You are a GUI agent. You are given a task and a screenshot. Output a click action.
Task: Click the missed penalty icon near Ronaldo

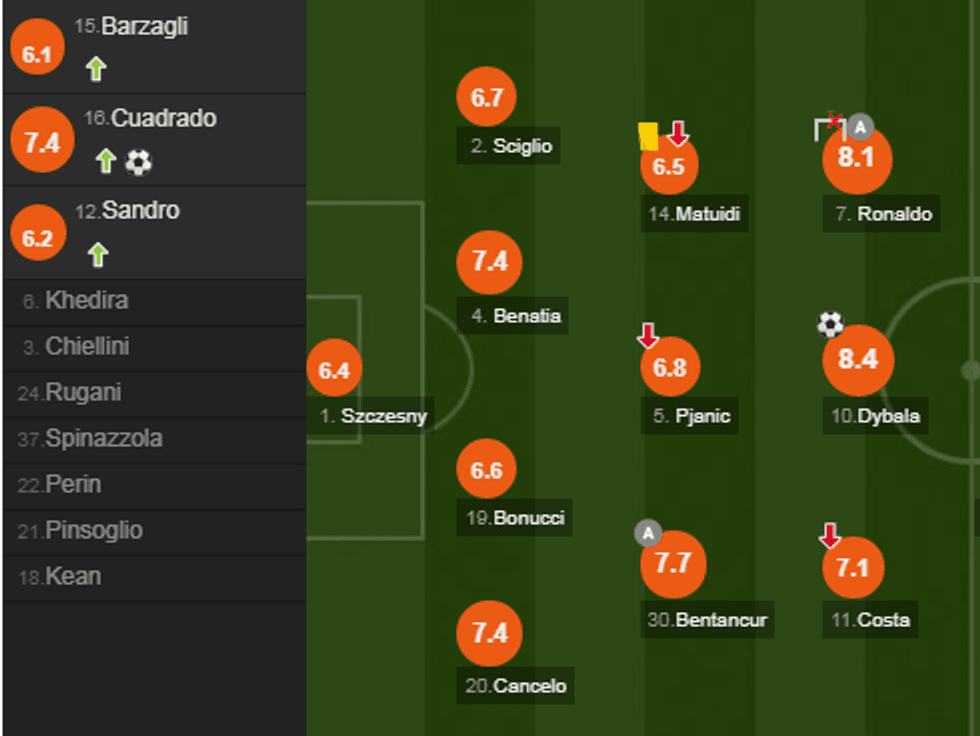click(830, 127)
